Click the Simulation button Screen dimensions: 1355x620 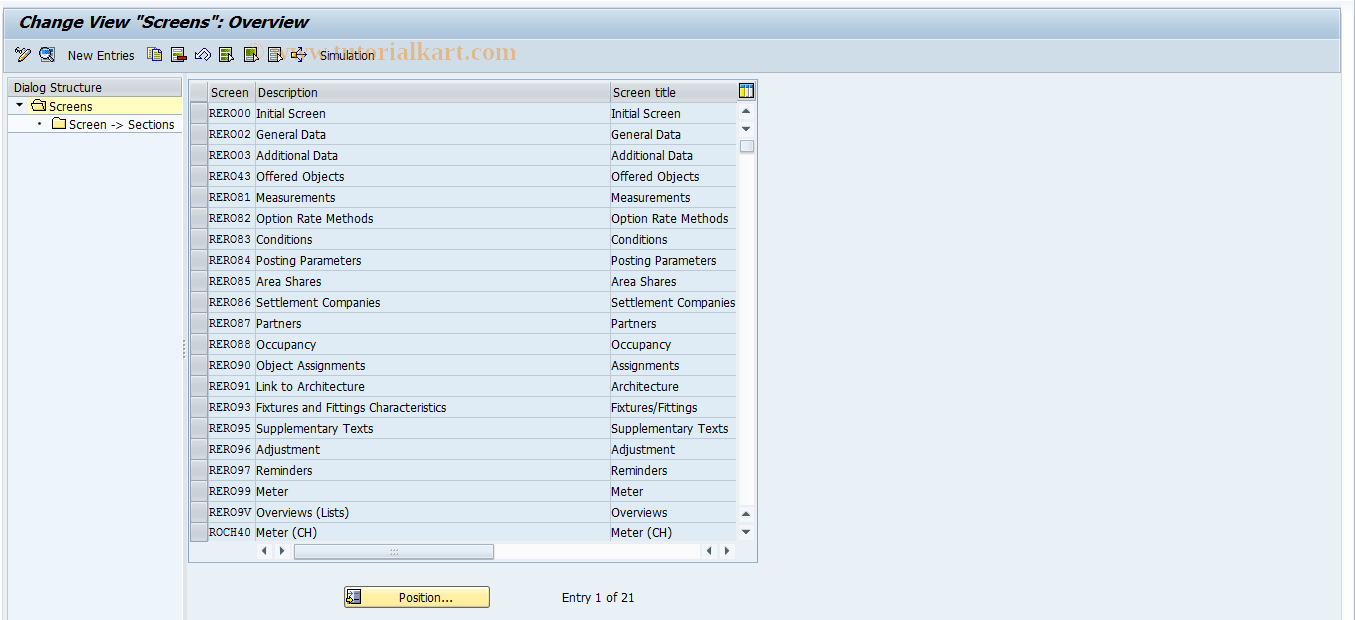click(347, 55)
